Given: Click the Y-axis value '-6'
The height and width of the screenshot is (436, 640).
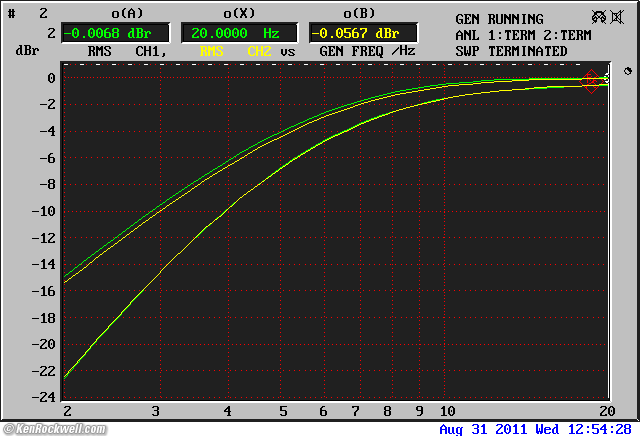Looking at the screenshot, I should coord(47,158).
